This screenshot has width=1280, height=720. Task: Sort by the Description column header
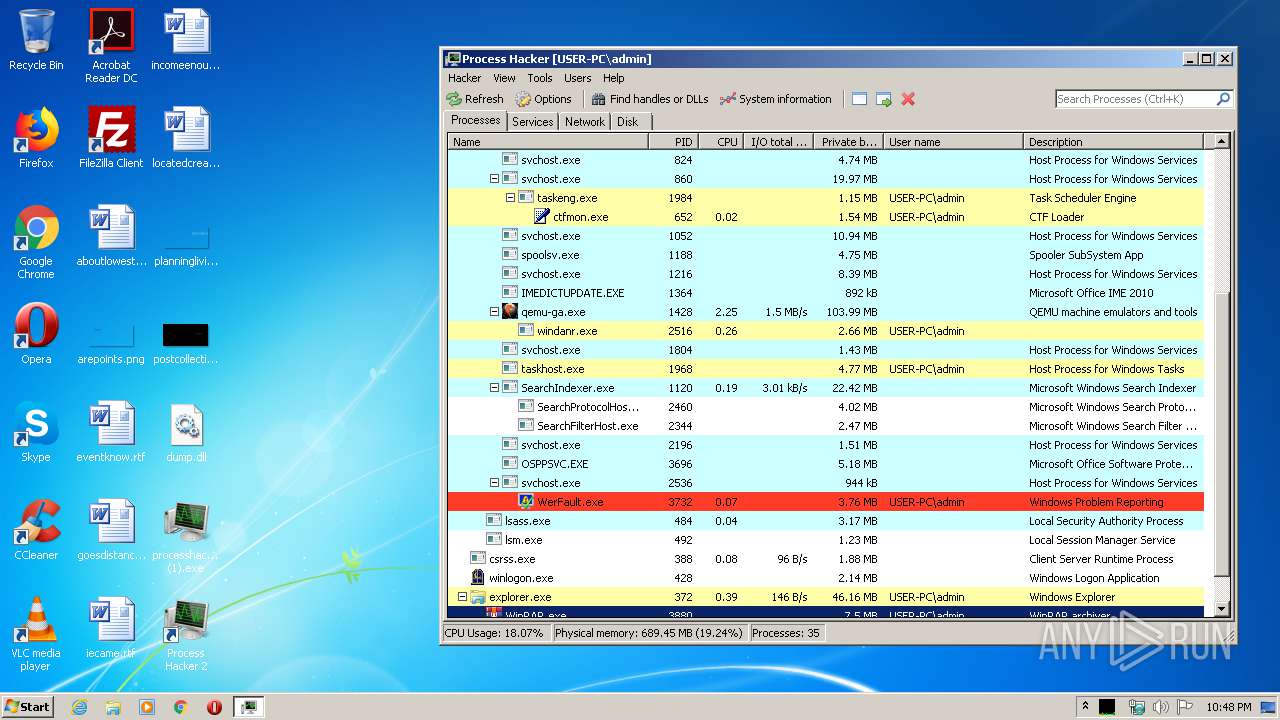click(1114, 142)
